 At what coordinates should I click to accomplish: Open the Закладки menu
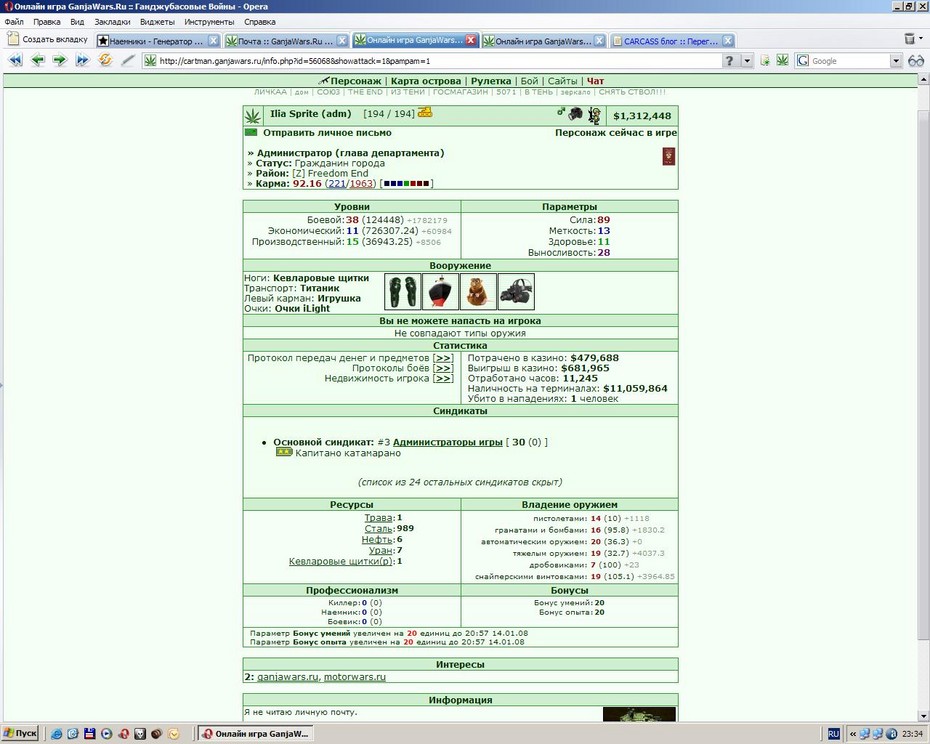112,21
